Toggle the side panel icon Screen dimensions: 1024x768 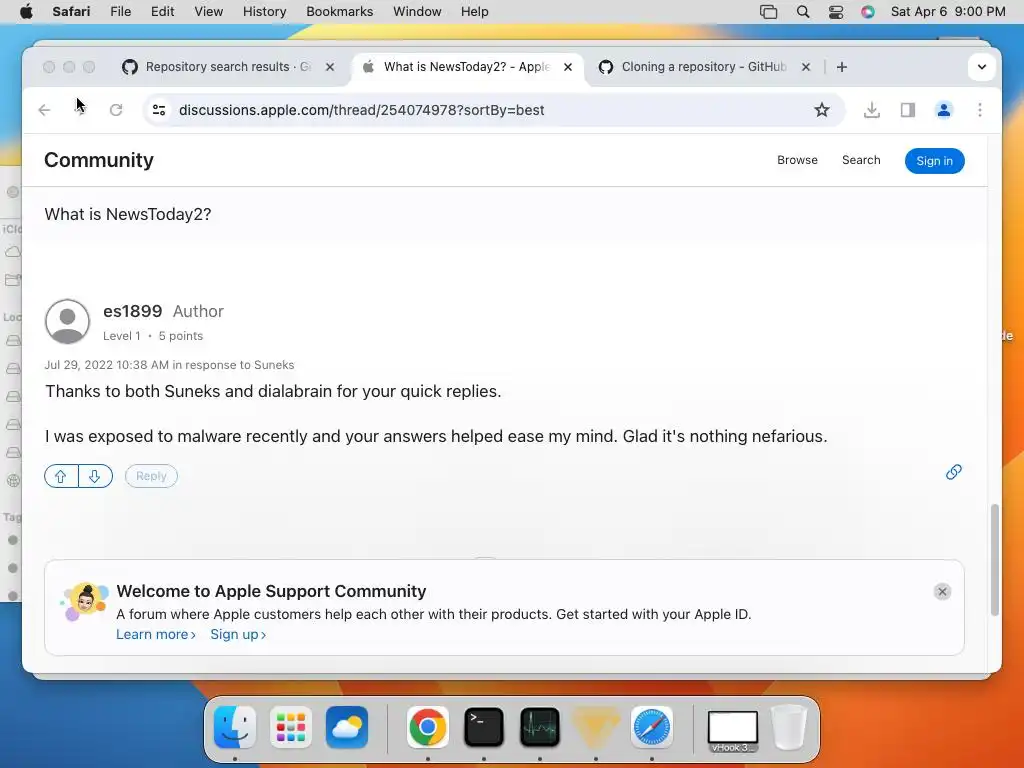click(908, 110)
